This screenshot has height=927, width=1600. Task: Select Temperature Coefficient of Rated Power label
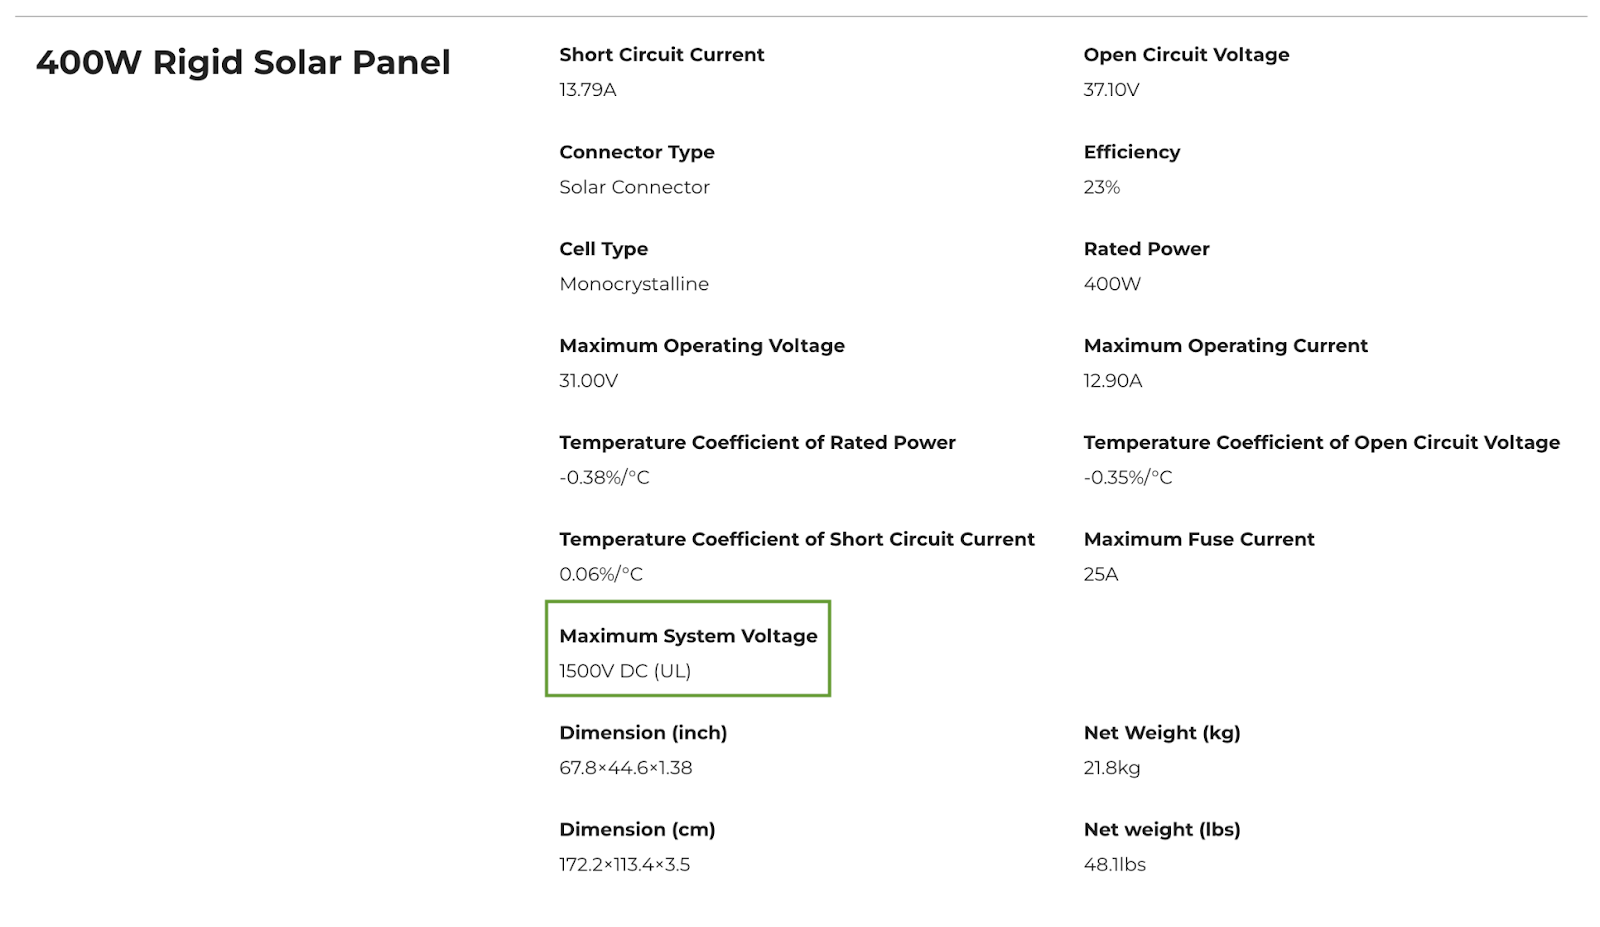757,443
